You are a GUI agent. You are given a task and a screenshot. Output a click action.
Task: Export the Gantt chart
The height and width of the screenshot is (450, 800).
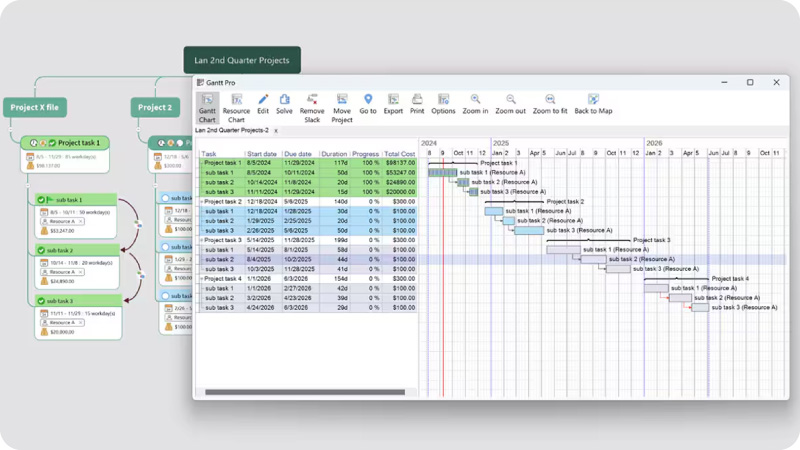pyautogui.click(x=393, y=104)
